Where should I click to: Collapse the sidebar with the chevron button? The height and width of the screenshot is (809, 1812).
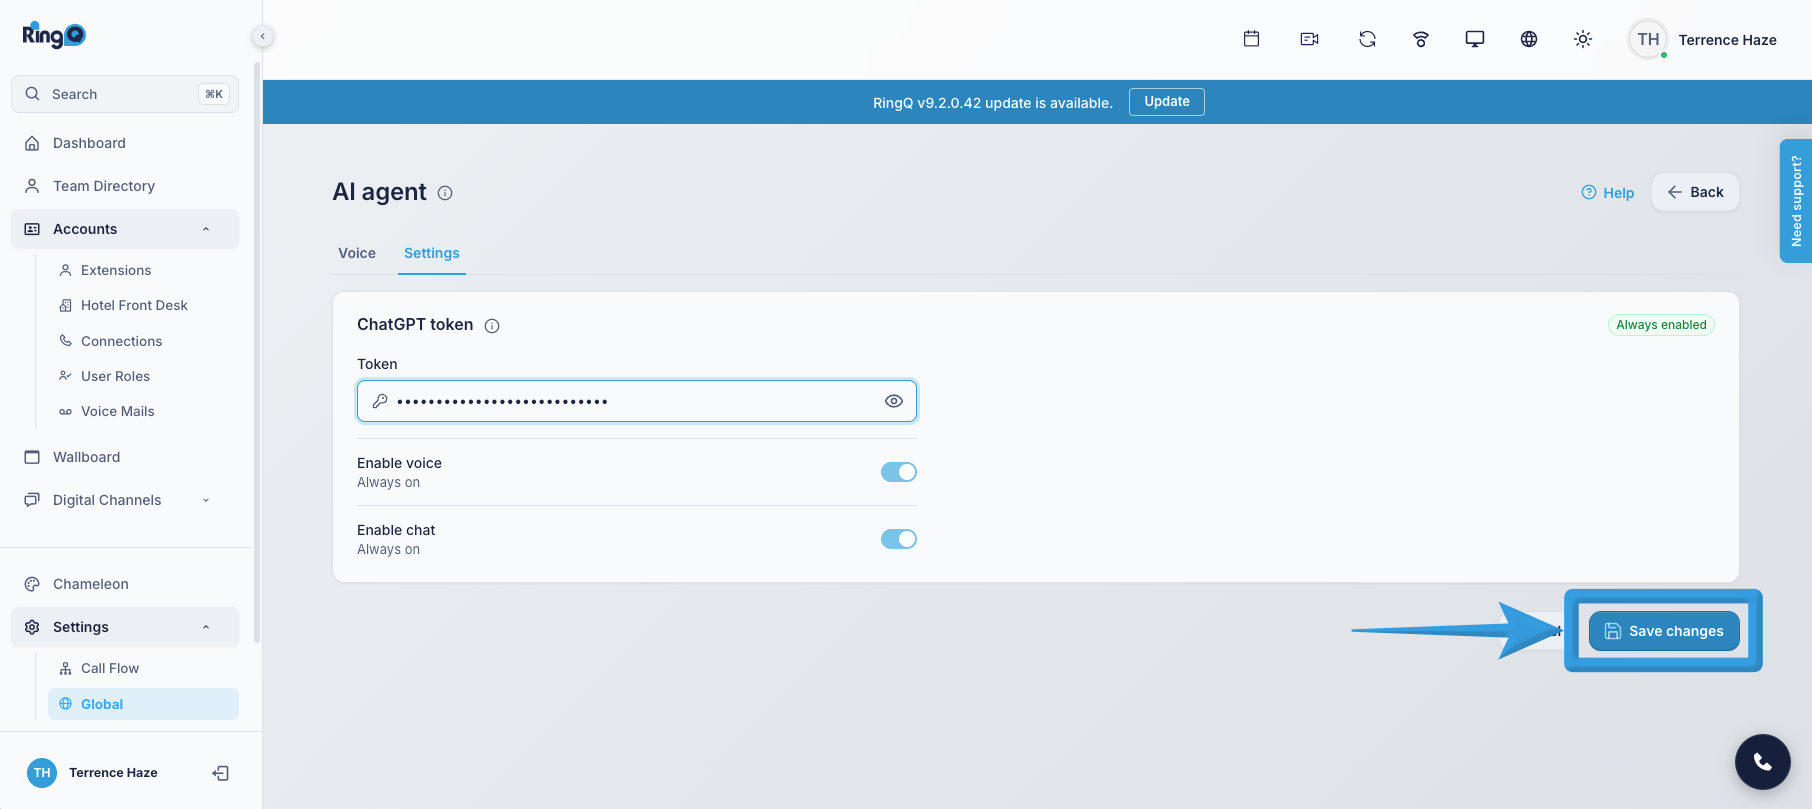point(262,36)
